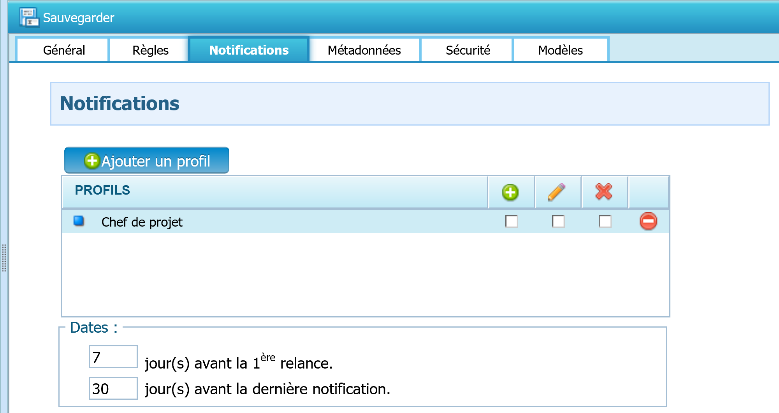Click the Sauvegarder save label
Screen dimensions: 779x413
click(x=79, y=18)
